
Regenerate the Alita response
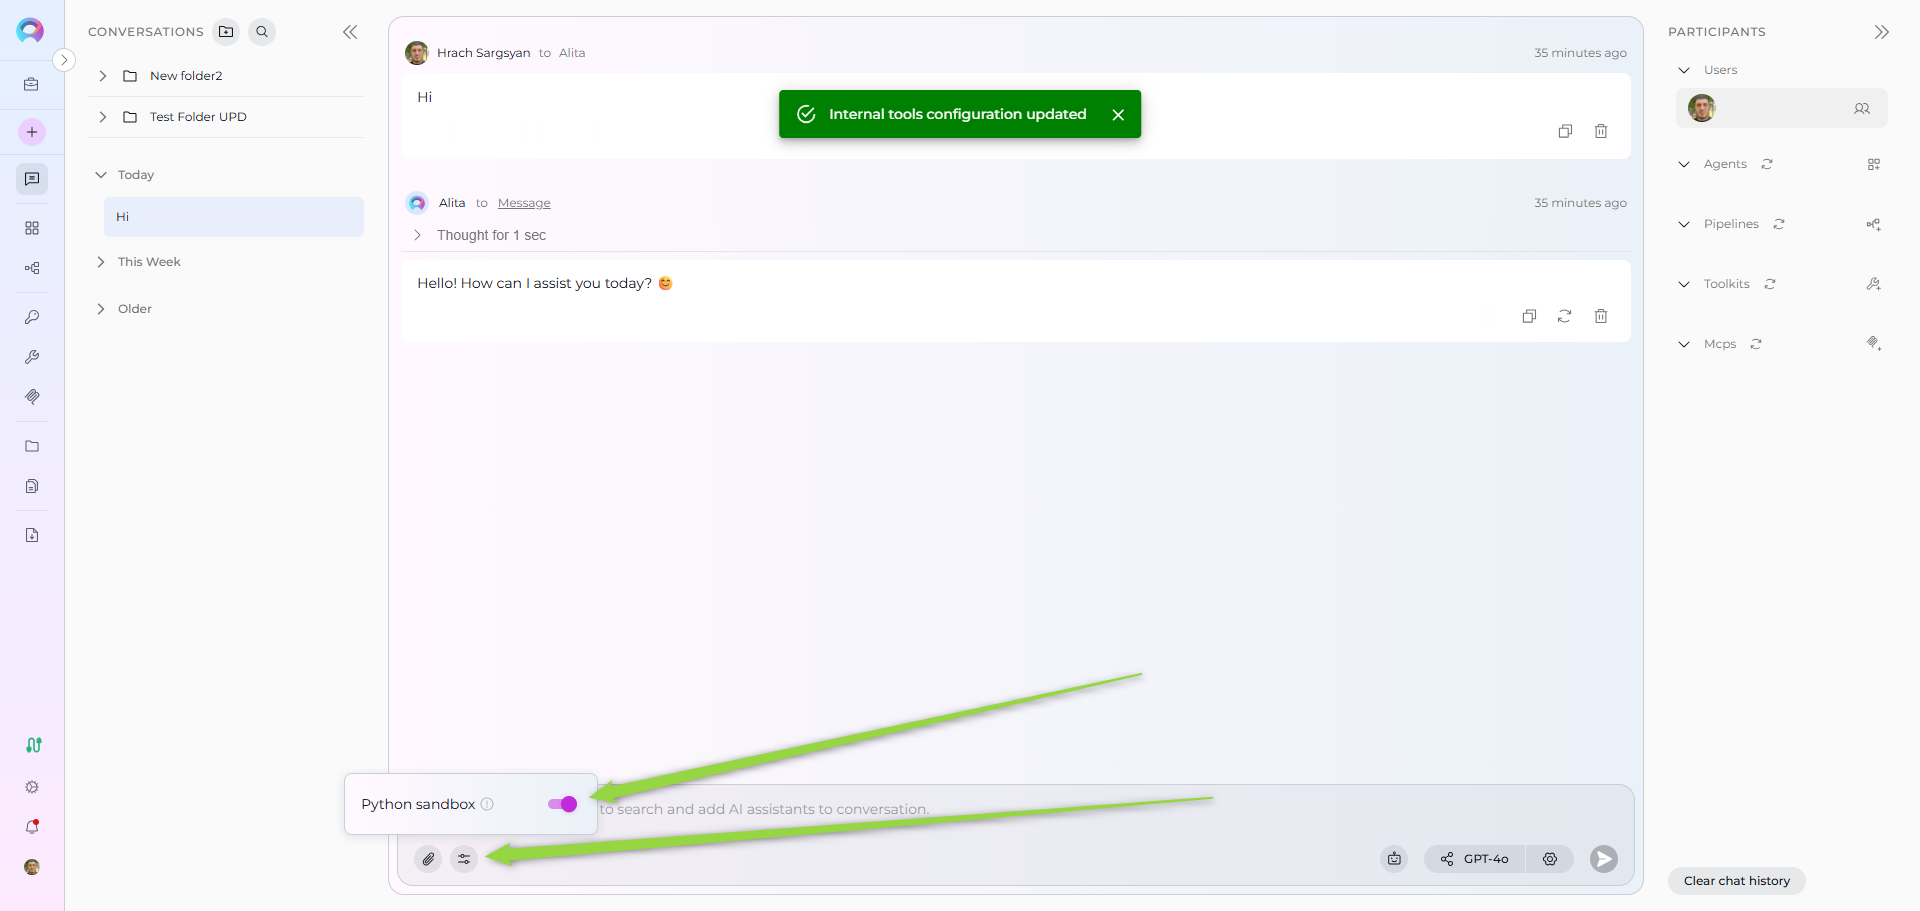pyautogui.click(x=1564, y=316)
